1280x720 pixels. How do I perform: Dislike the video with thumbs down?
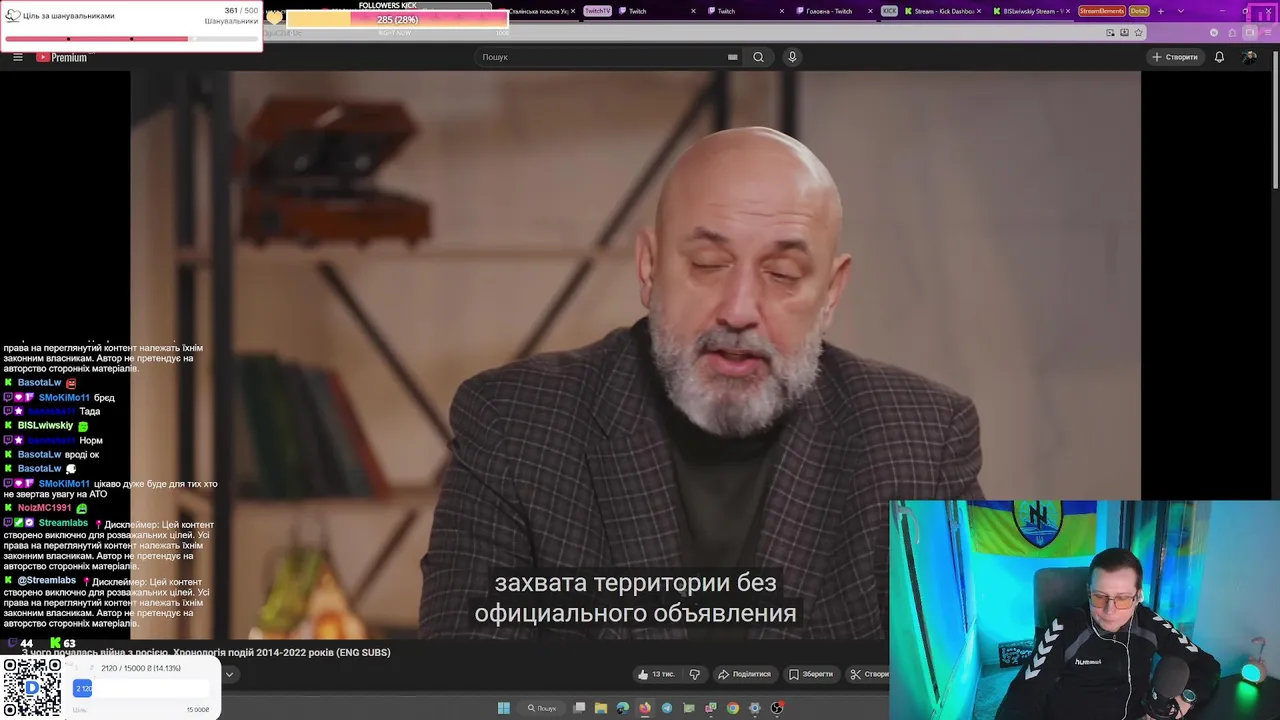tap(694, 674)
